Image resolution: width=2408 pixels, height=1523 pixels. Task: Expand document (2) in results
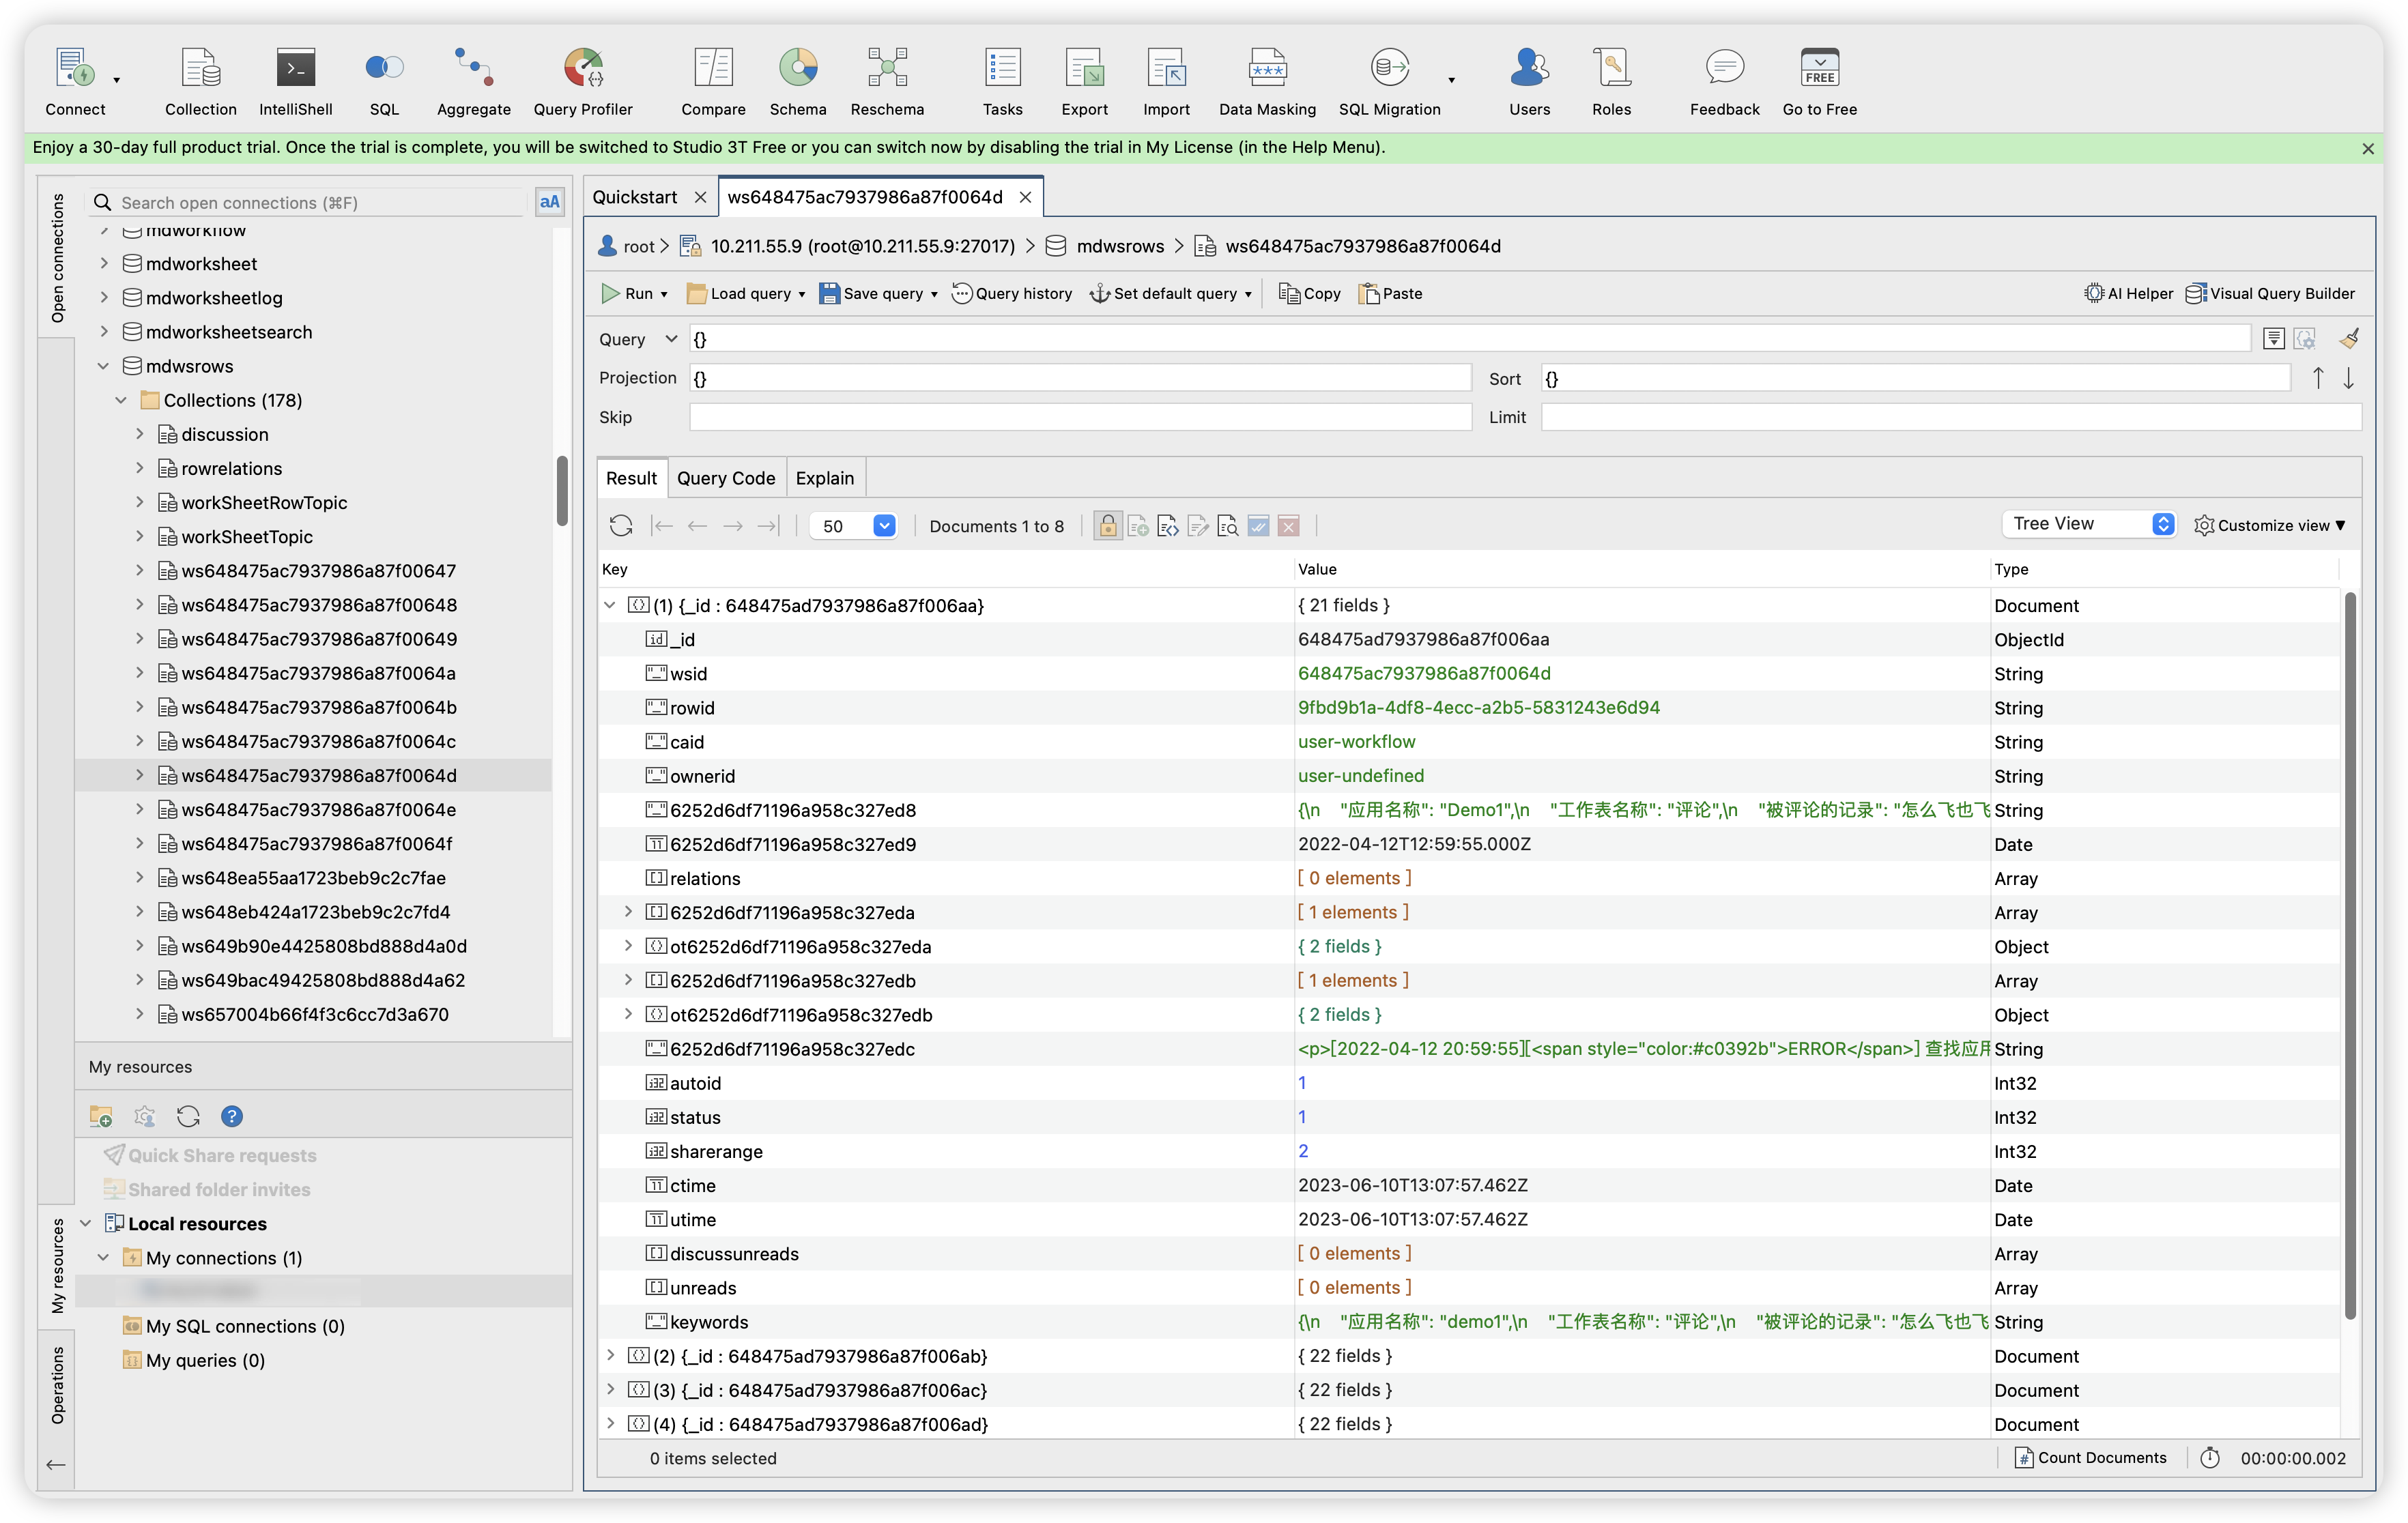pos(610,1356)
